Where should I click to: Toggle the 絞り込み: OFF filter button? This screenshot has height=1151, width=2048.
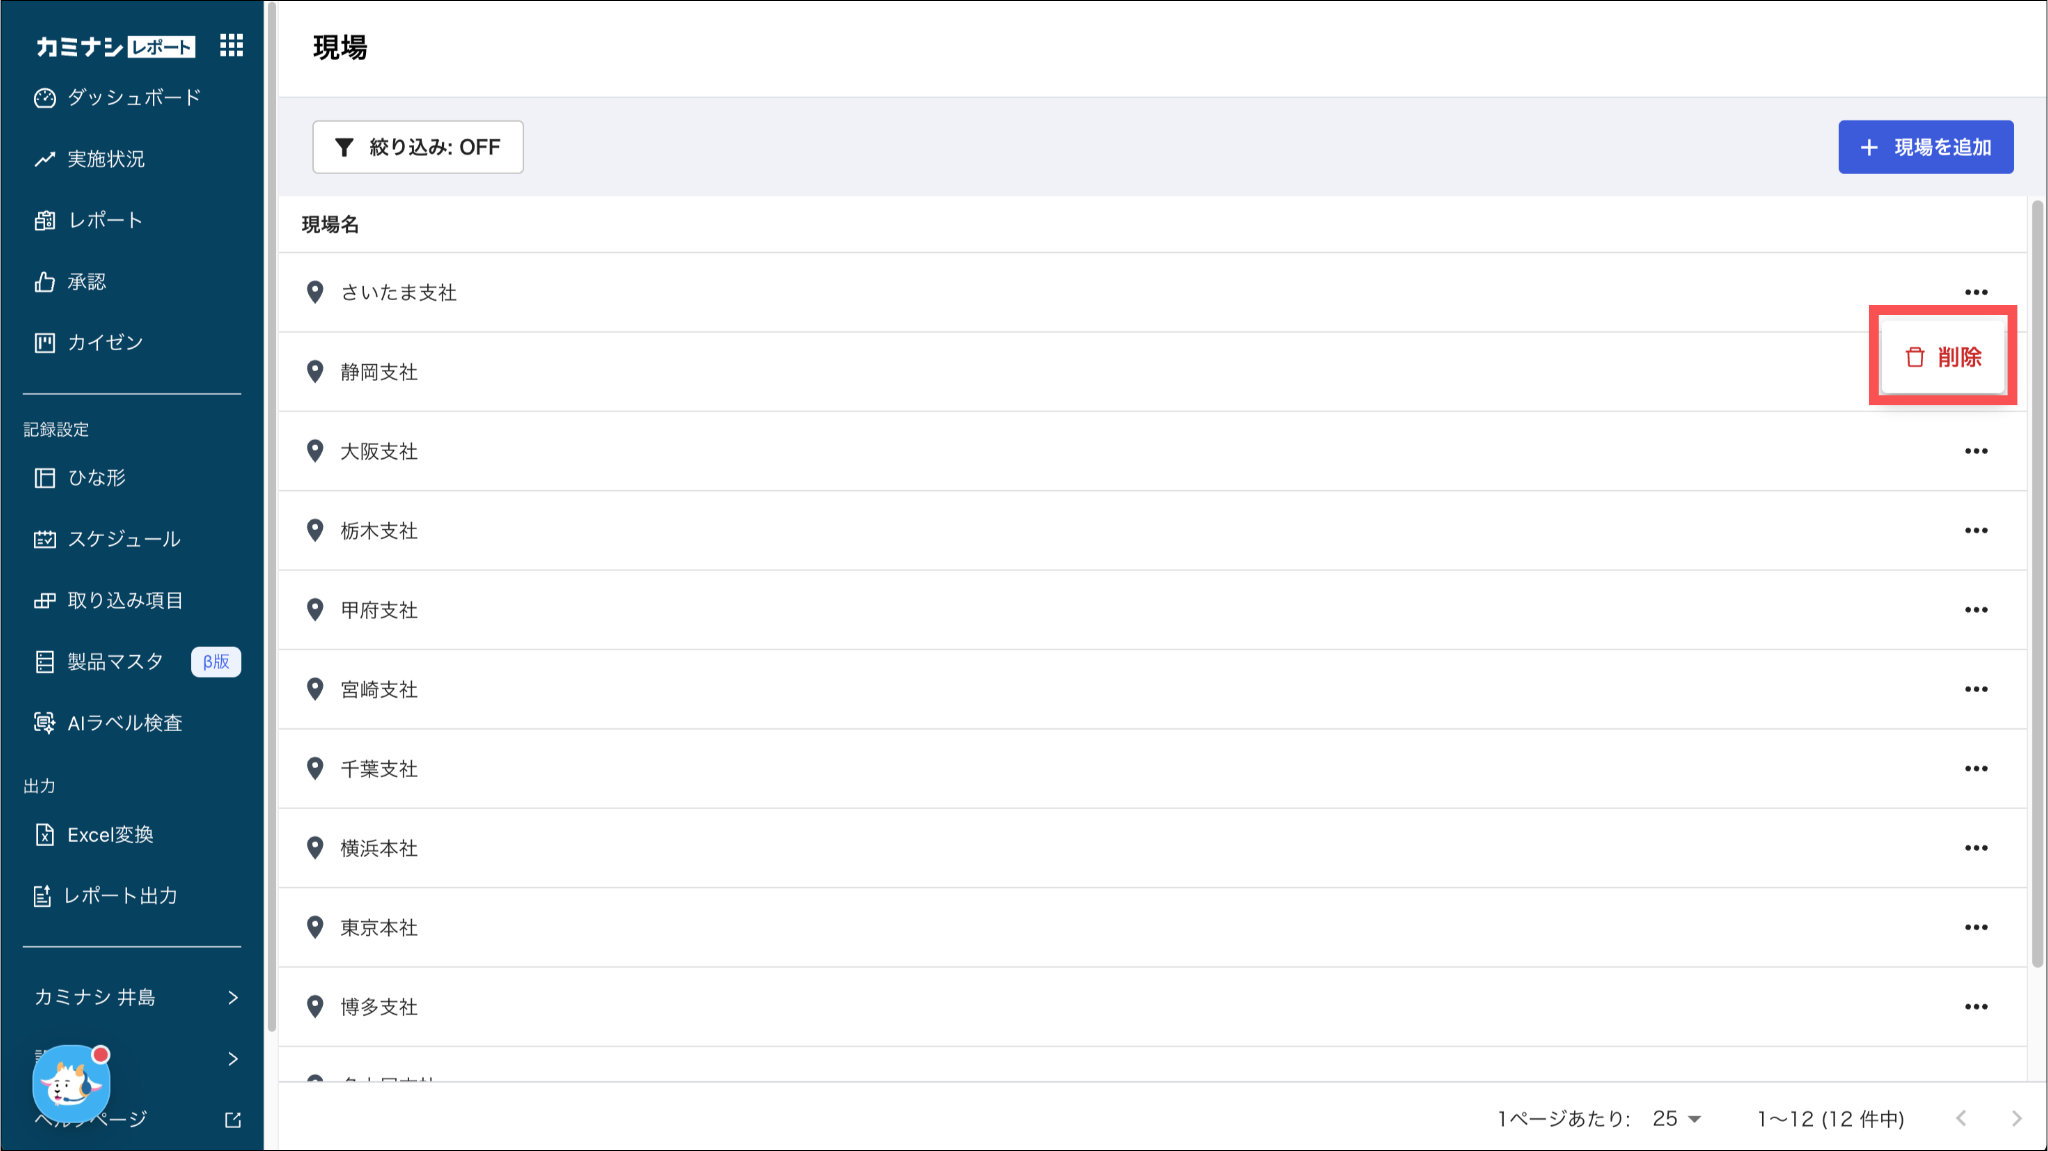pos(417,147)
